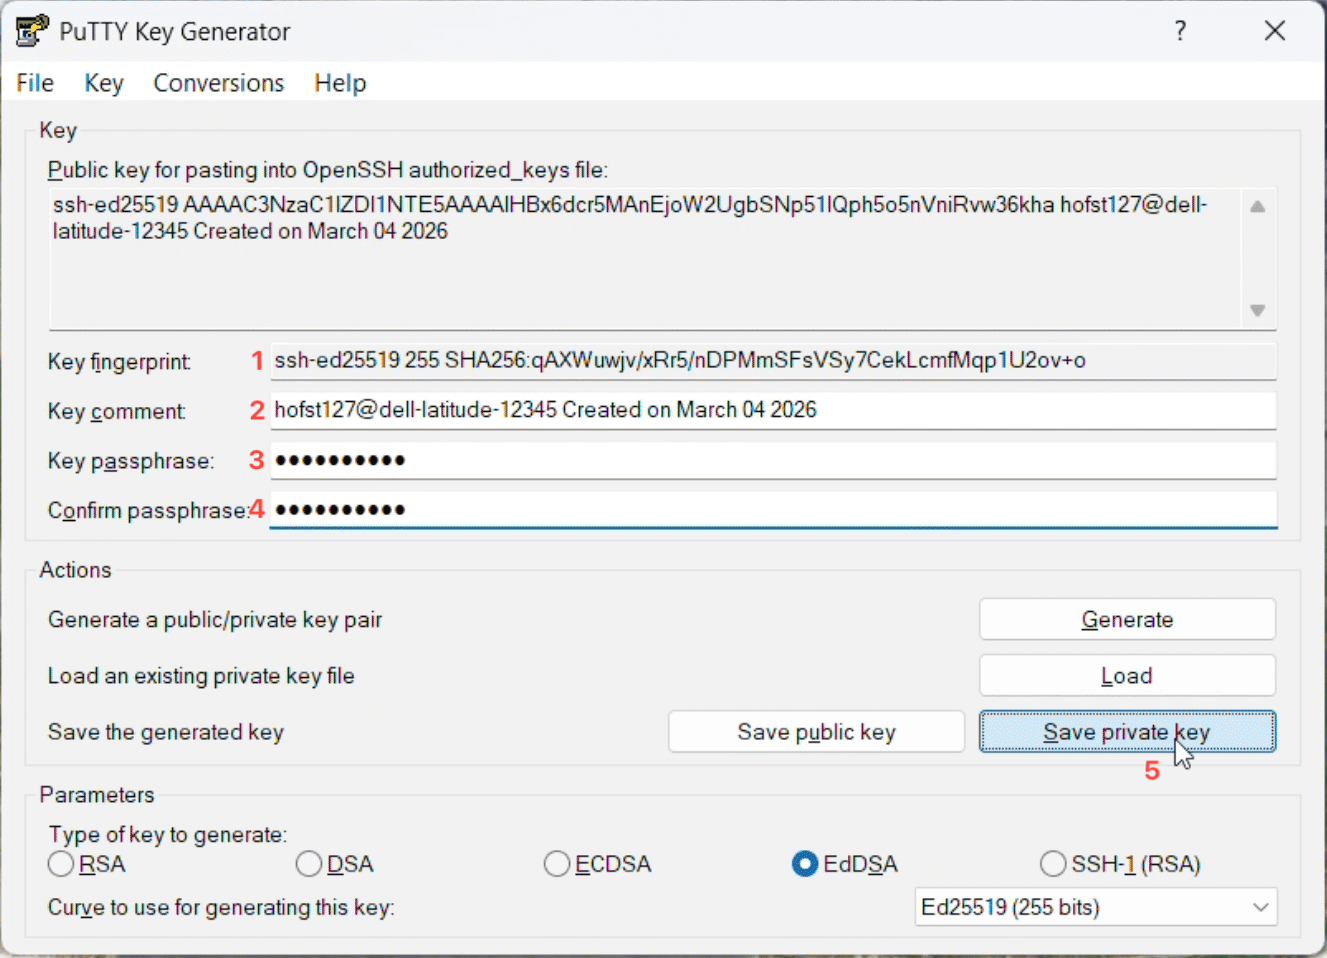Click the Confirm passphrase field
1327x958 pixels.
pos(773,510)
